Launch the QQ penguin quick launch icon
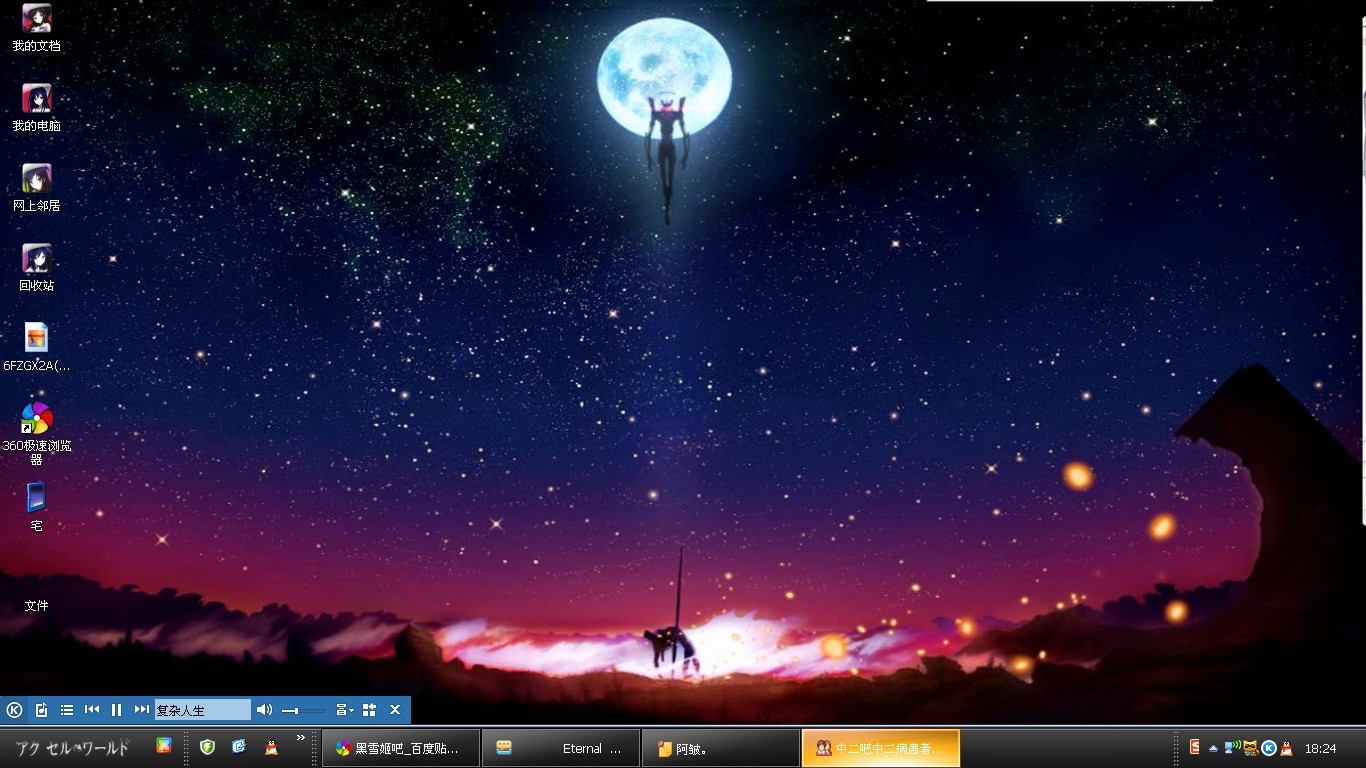Screen dimensions: 1366x768 coord(271,747)
